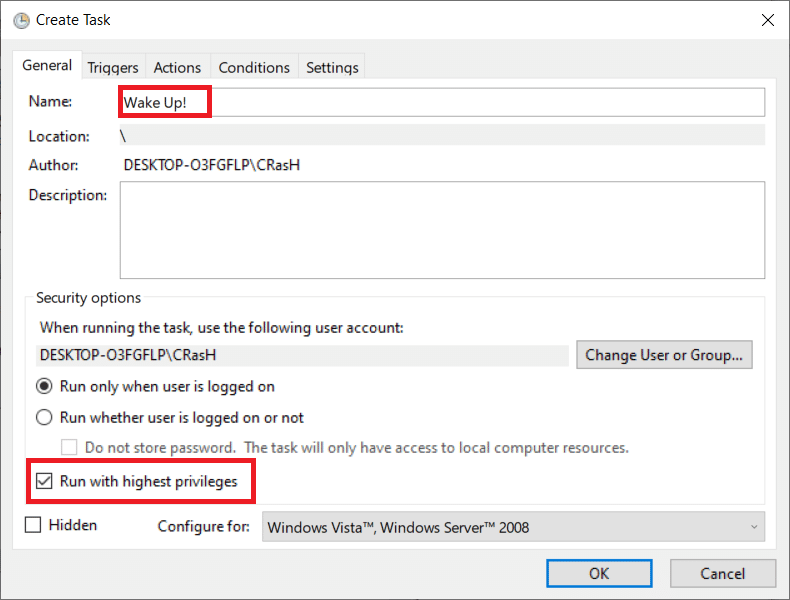The height and width of the screenshot is (600, 790).
Task: Confirm the task with OK
Action: (599, 573)
